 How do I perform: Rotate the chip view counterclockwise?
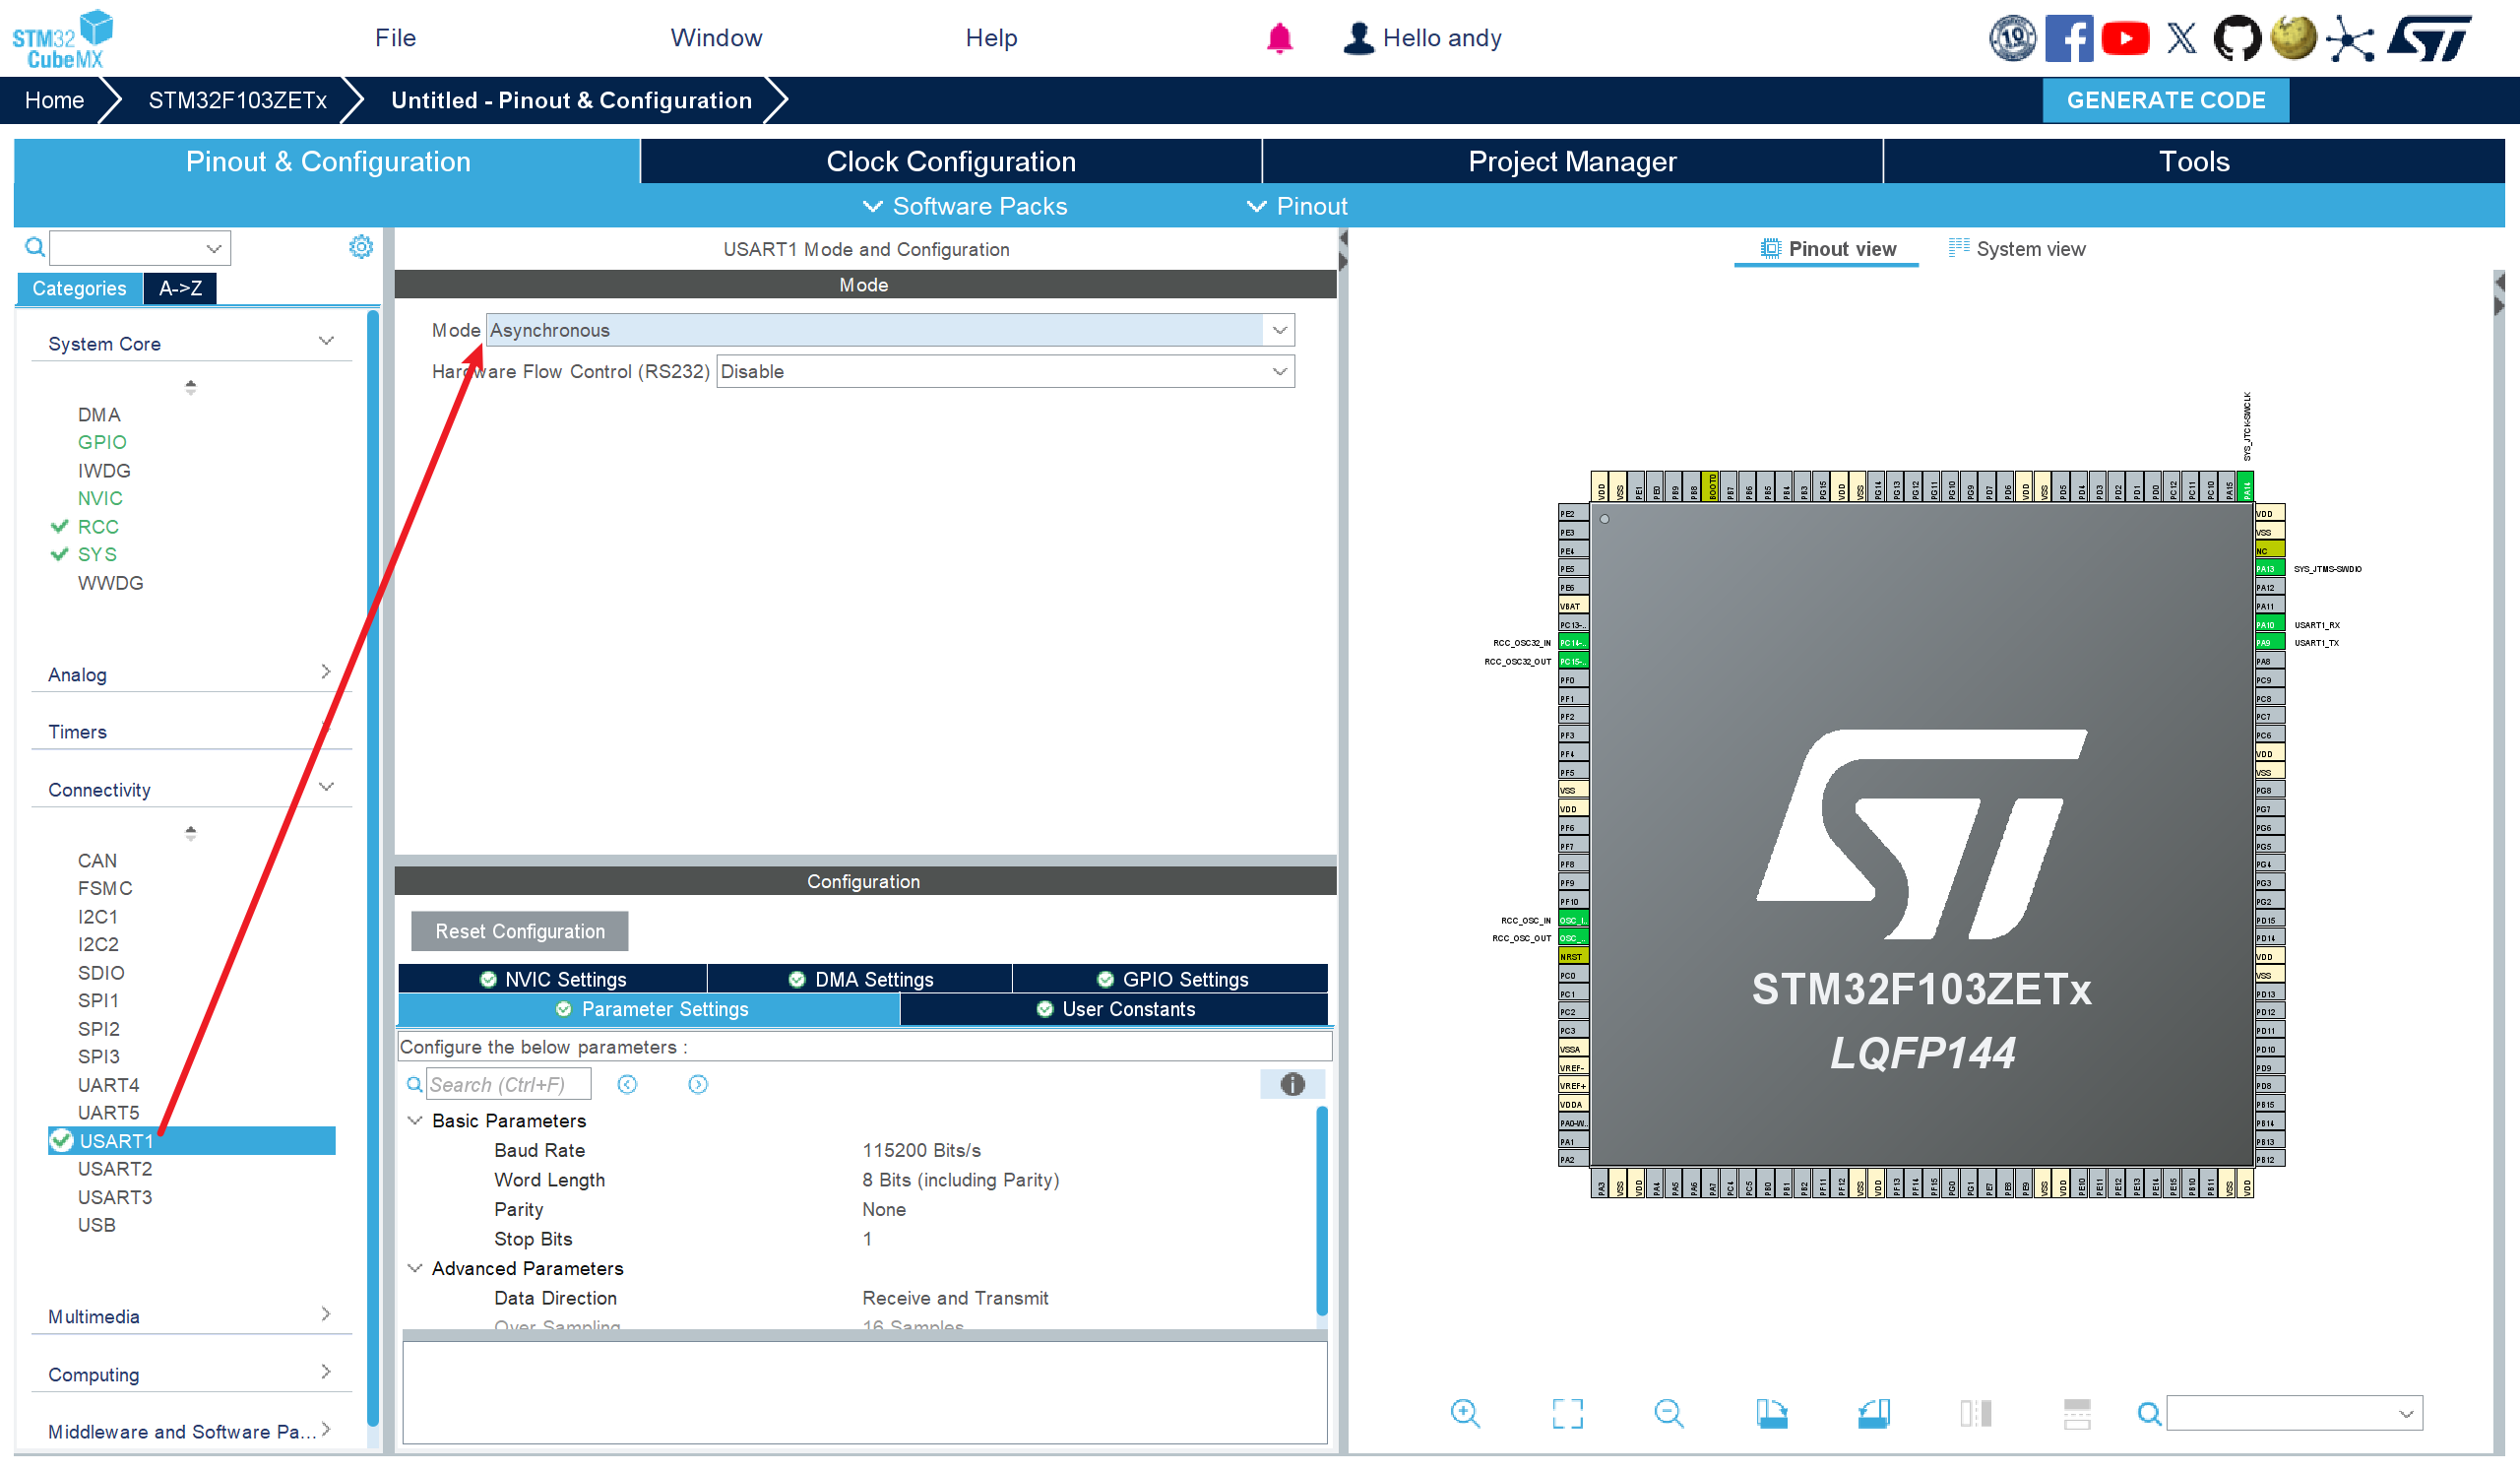coord(1873,1413)
